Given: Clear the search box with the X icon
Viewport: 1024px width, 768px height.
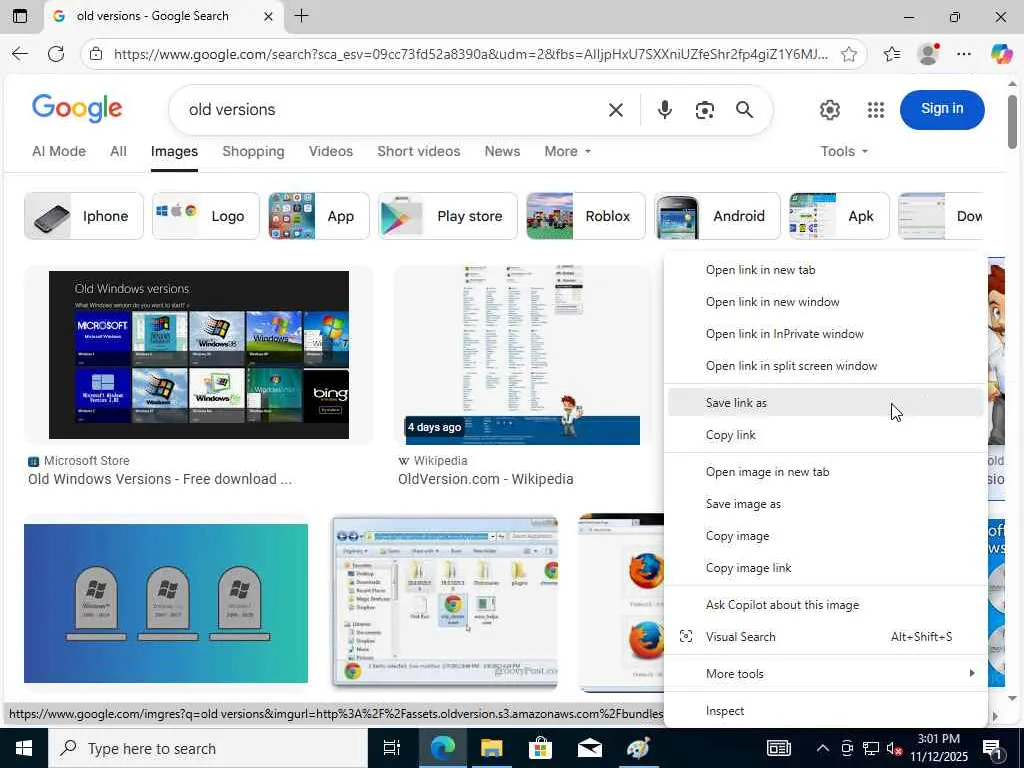Looking at the screenshot, I should pos(616,110).
